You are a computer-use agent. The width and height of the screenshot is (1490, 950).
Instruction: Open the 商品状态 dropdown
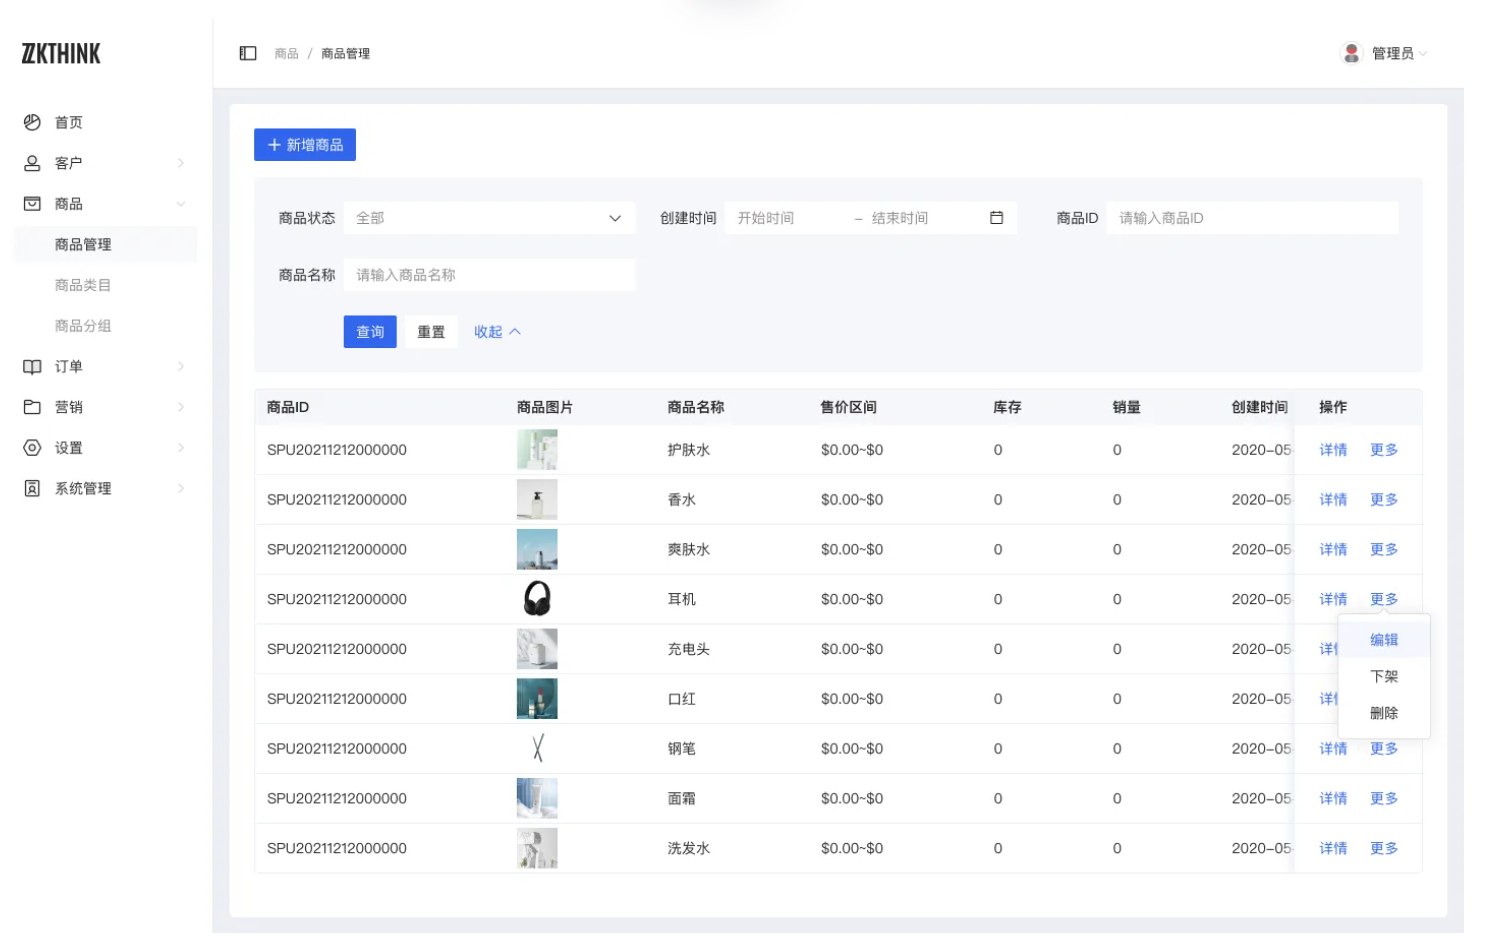489,218
